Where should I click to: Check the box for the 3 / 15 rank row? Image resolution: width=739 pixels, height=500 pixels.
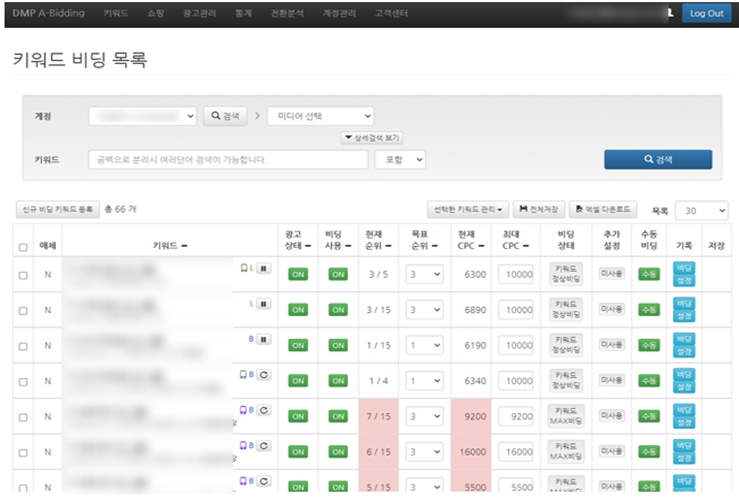(23, 311)
